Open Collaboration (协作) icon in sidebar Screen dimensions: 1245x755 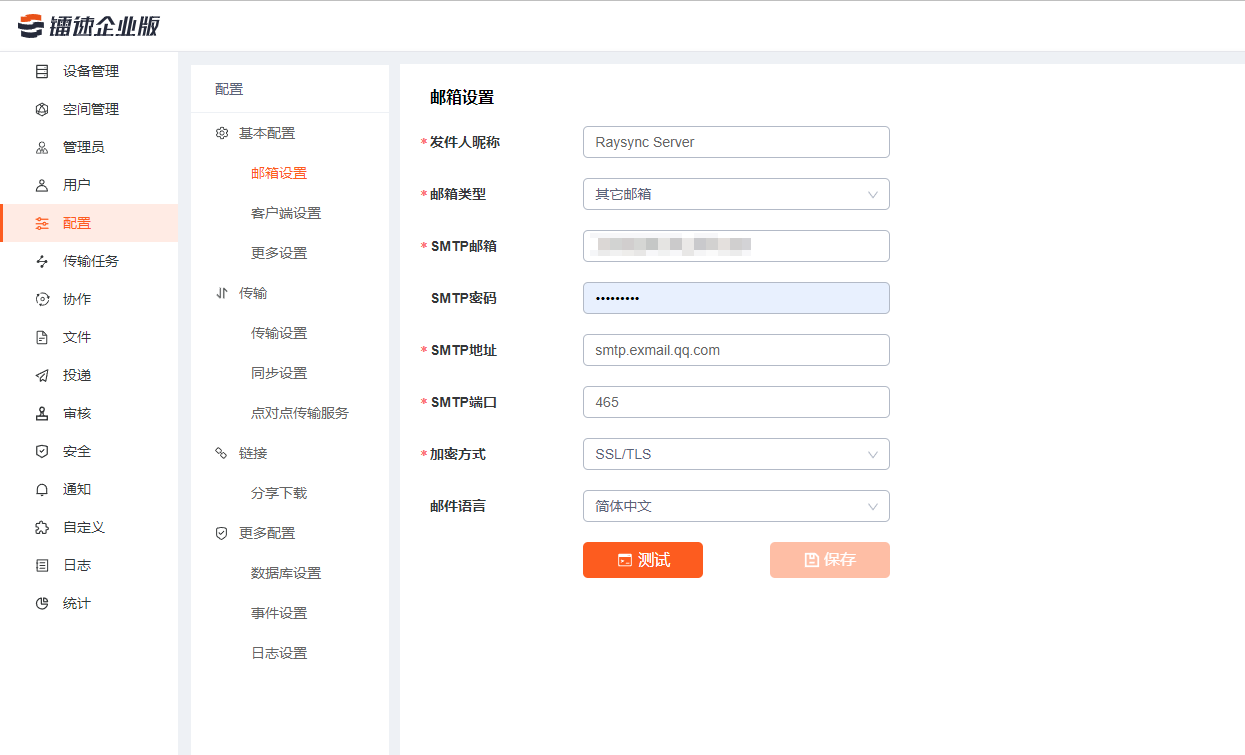pyautogui.click(x=42, y=300)
